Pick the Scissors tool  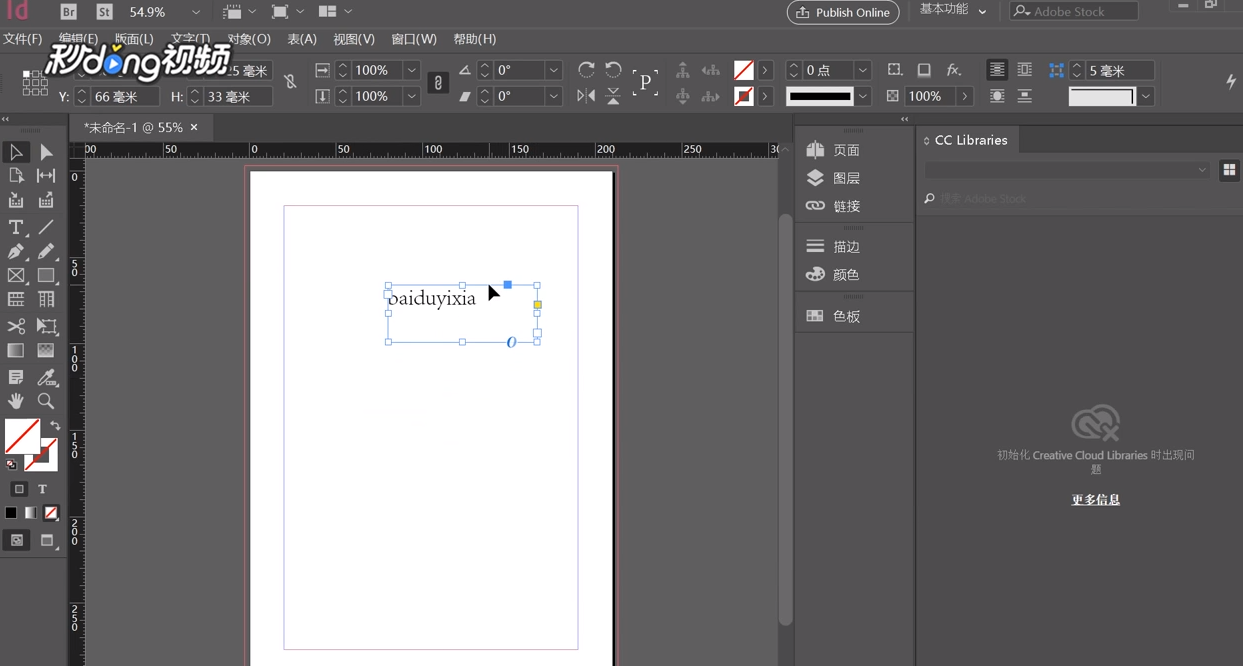click(16, 326)
